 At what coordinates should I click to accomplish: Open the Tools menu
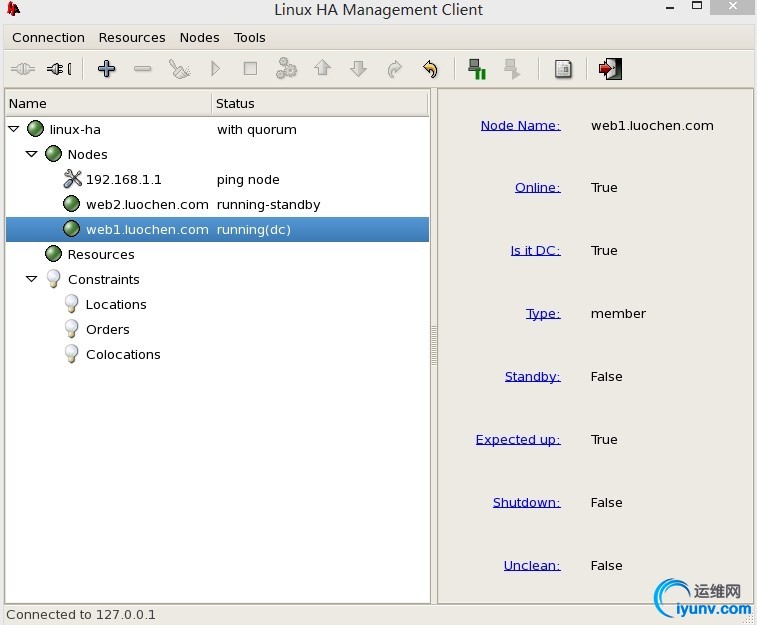pos(250,38)
